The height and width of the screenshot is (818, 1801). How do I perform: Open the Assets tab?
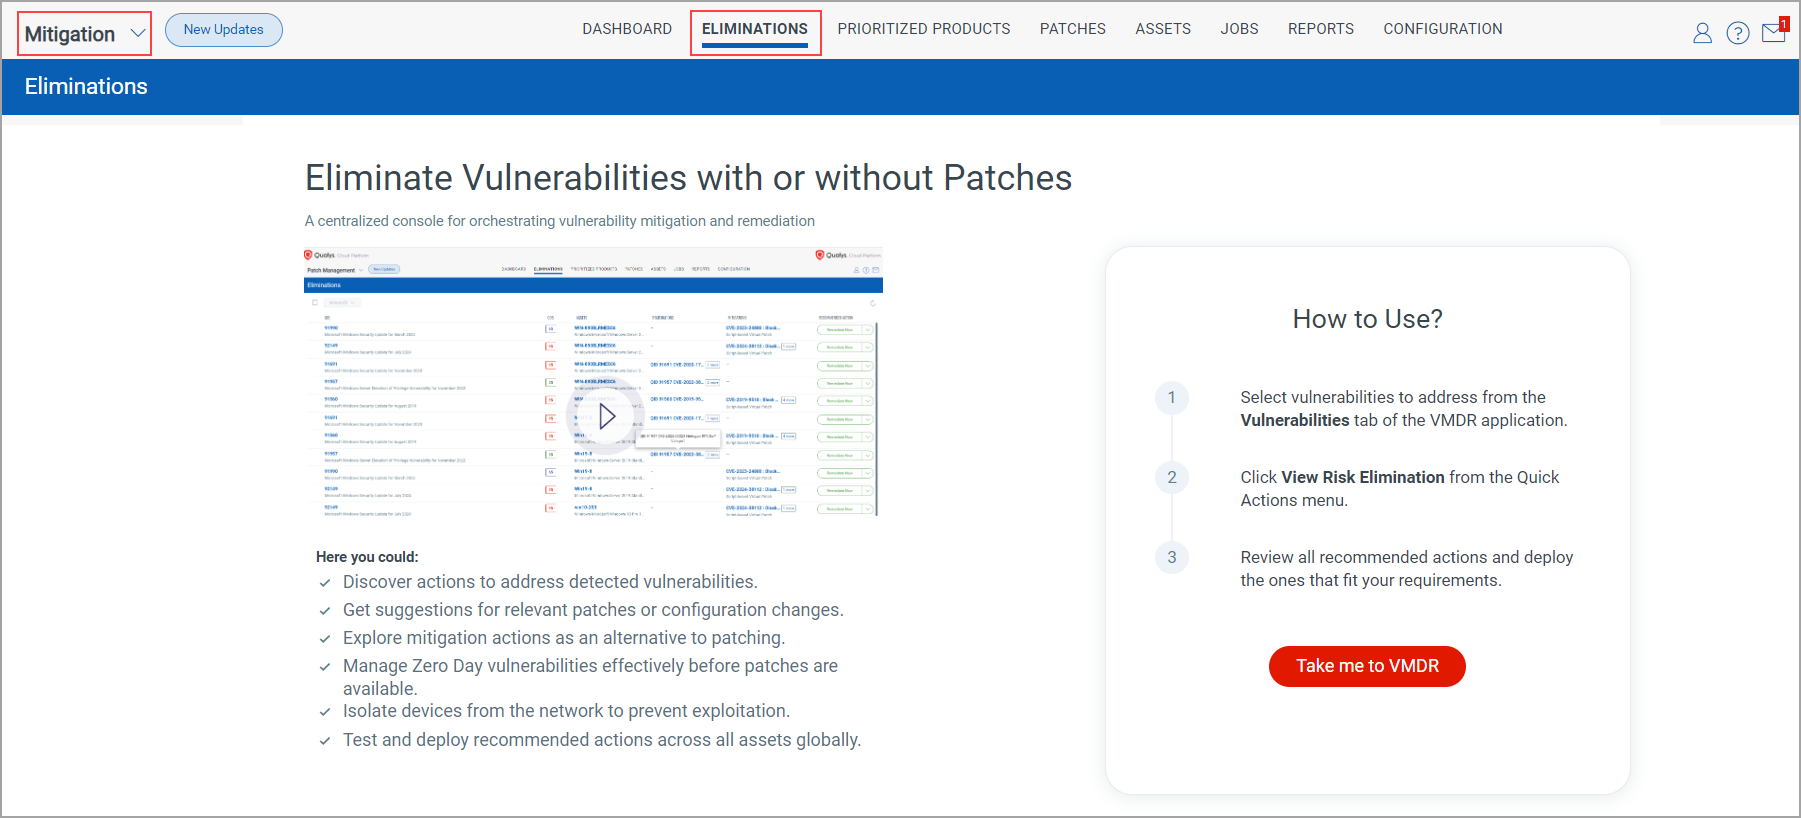tap(1163, 29)
